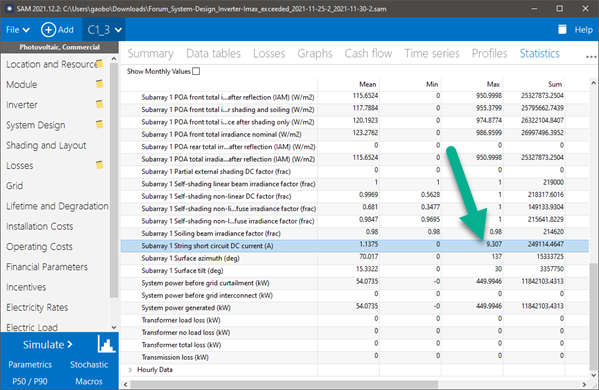Open note icon next to Location and Resource

pyautogui.click(x=99, y=63)
